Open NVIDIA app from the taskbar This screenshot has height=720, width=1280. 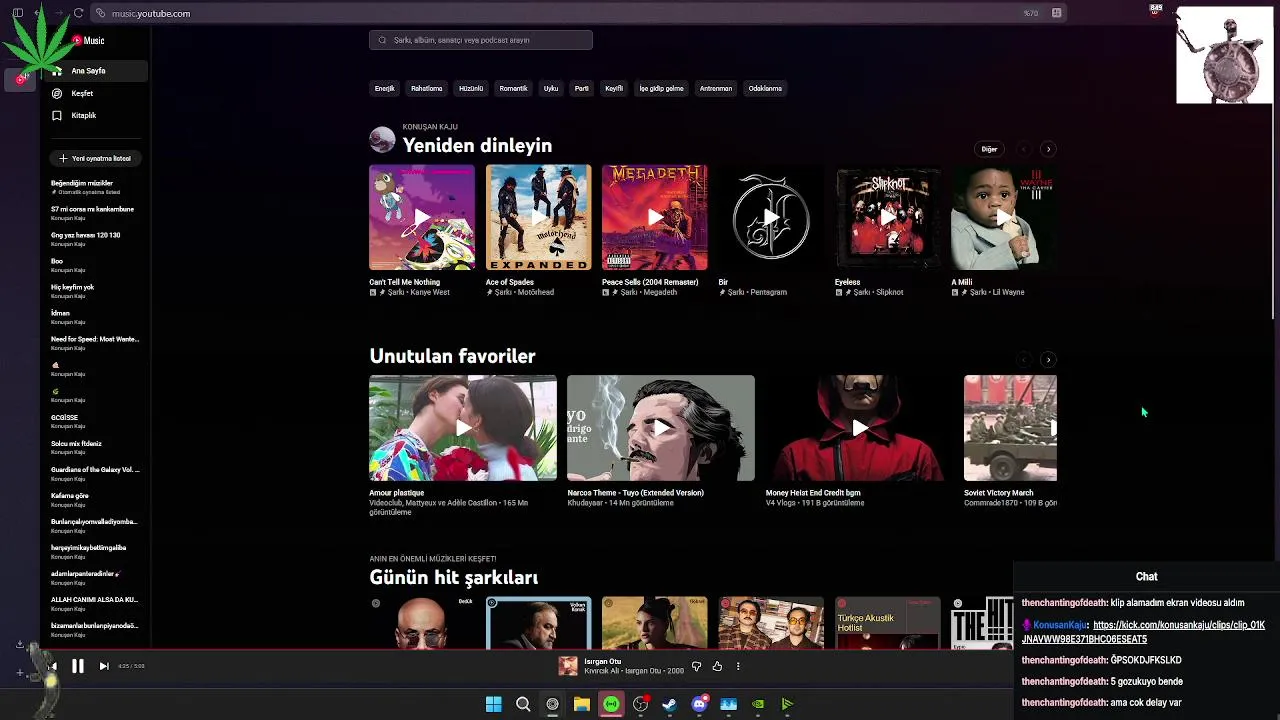(758, 704)
